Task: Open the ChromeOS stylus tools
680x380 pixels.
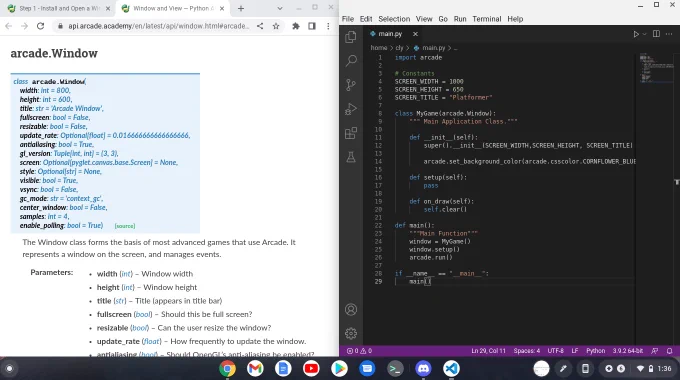Action: point(563,369)
